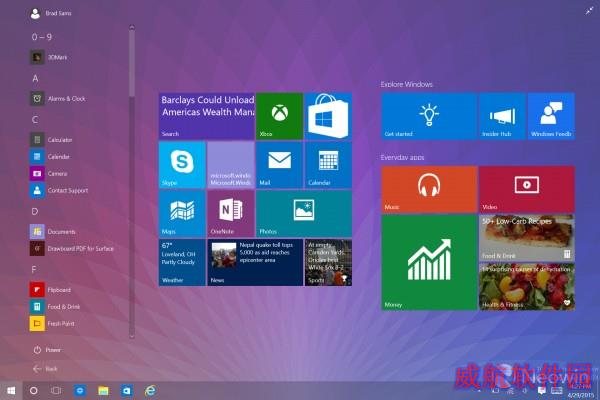Open the Outlook icon on the taskbar

point(126,390)
